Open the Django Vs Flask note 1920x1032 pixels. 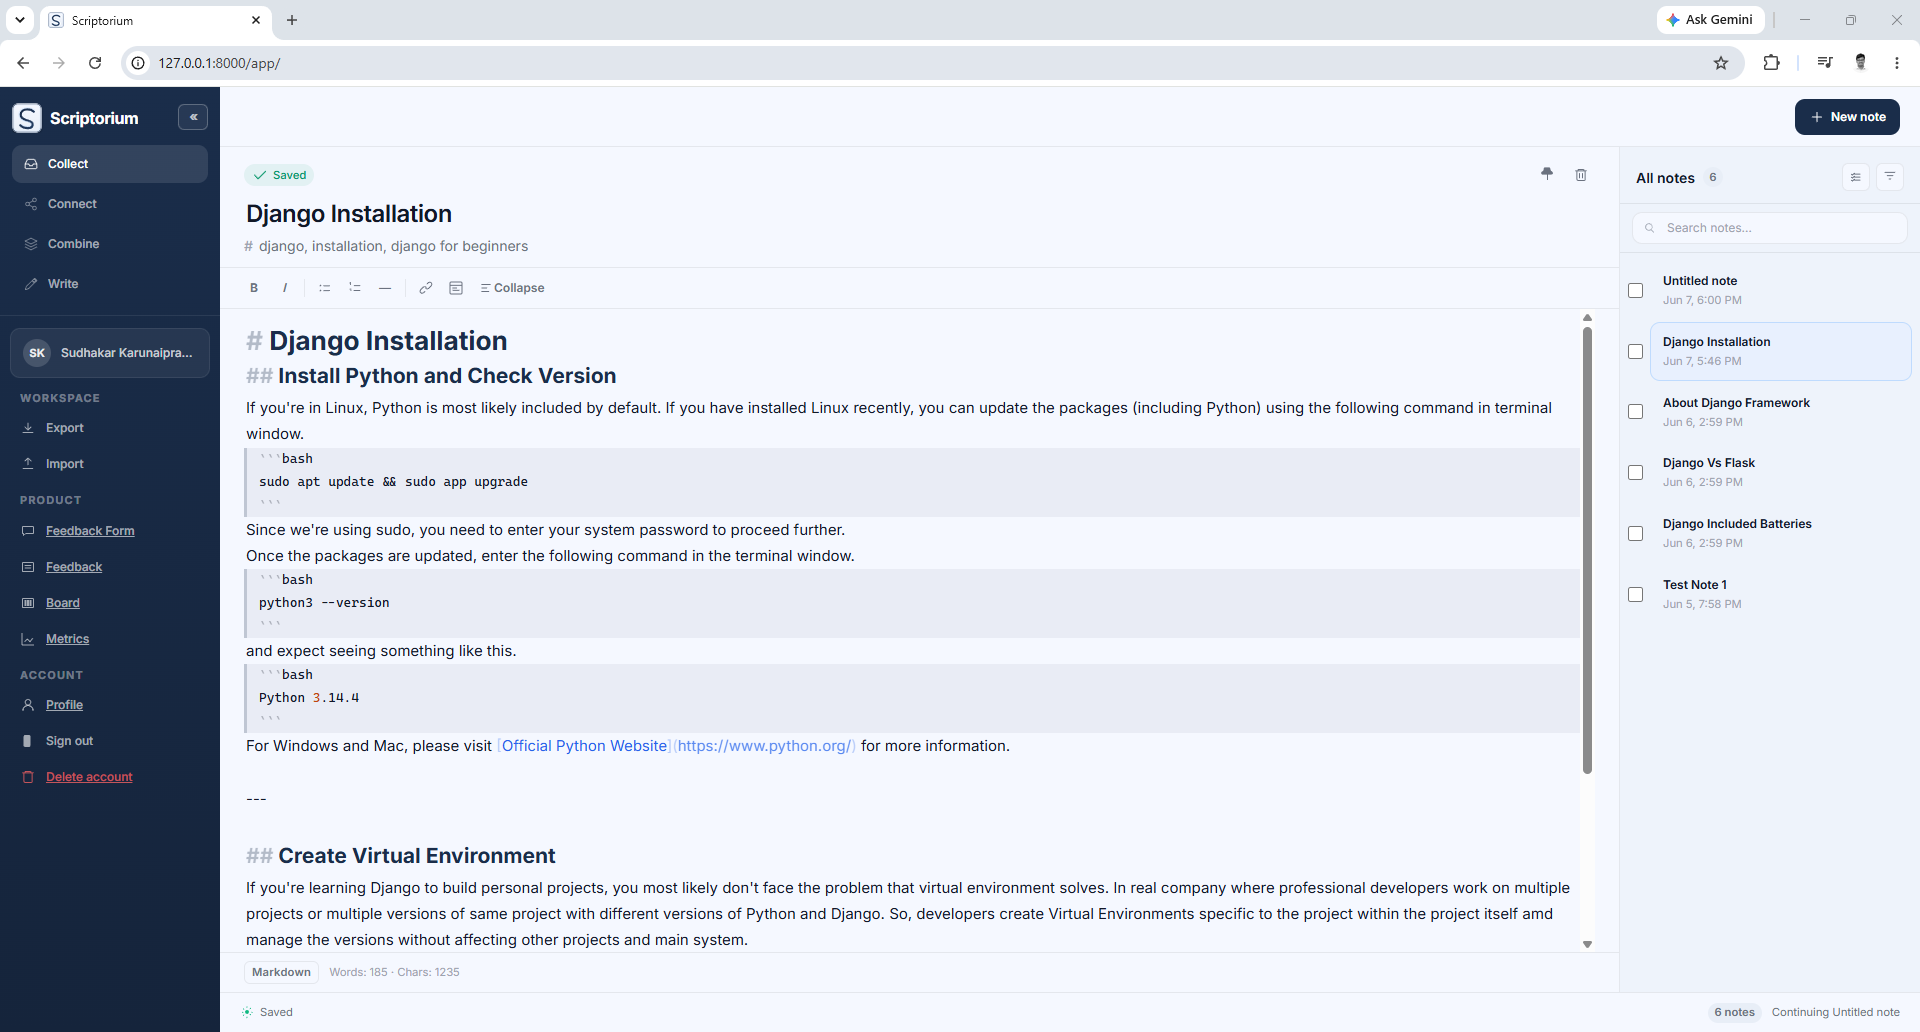[1780, 472]
